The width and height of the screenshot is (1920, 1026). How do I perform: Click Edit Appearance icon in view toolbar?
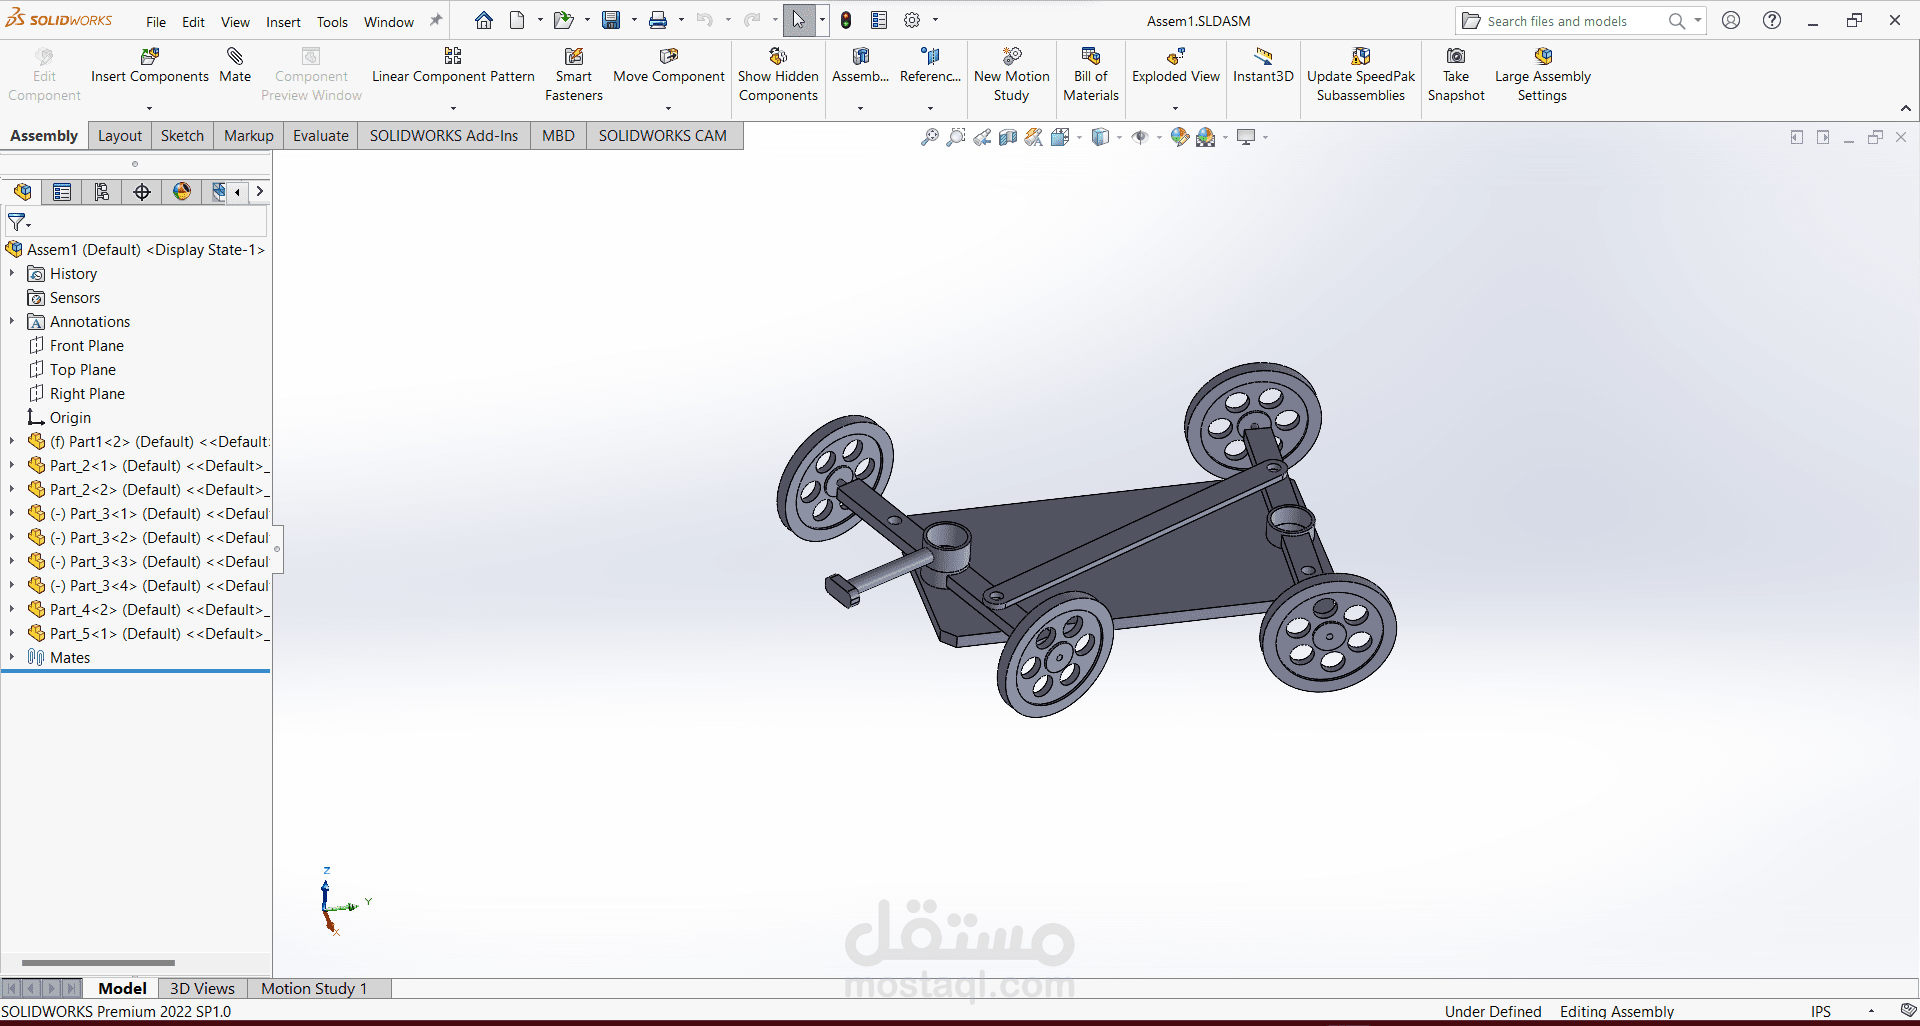point(1180,137)
